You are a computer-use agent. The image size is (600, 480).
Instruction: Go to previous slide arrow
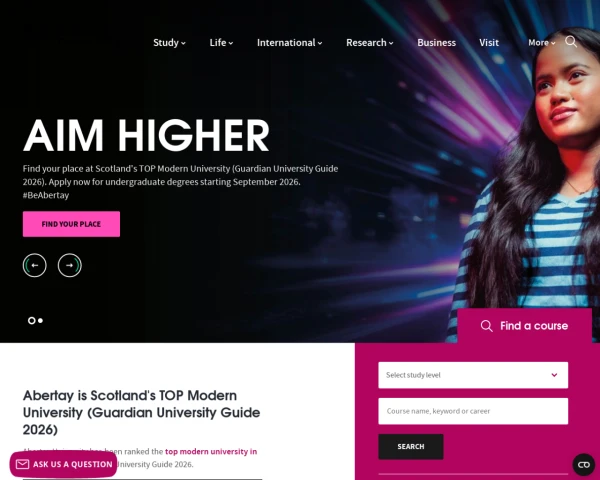point(34,265)
